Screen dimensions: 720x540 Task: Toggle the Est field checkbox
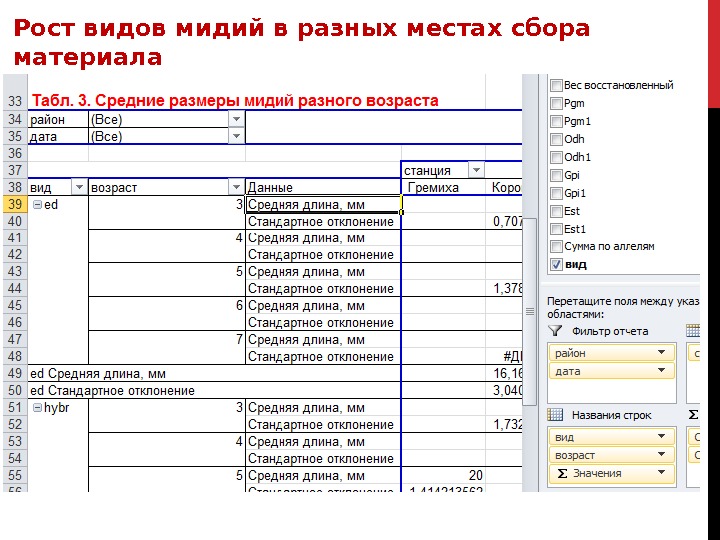556,211
